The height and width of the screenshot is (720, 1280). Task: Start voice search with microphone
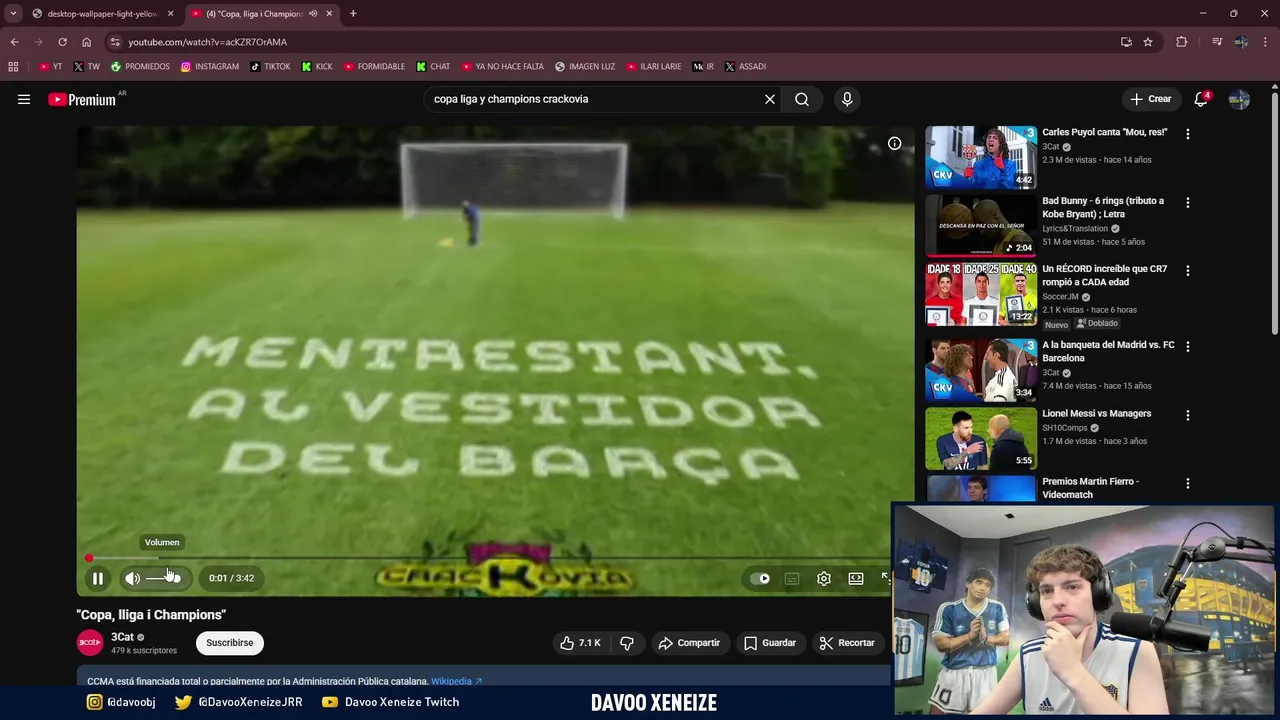[x=847, y=99]
